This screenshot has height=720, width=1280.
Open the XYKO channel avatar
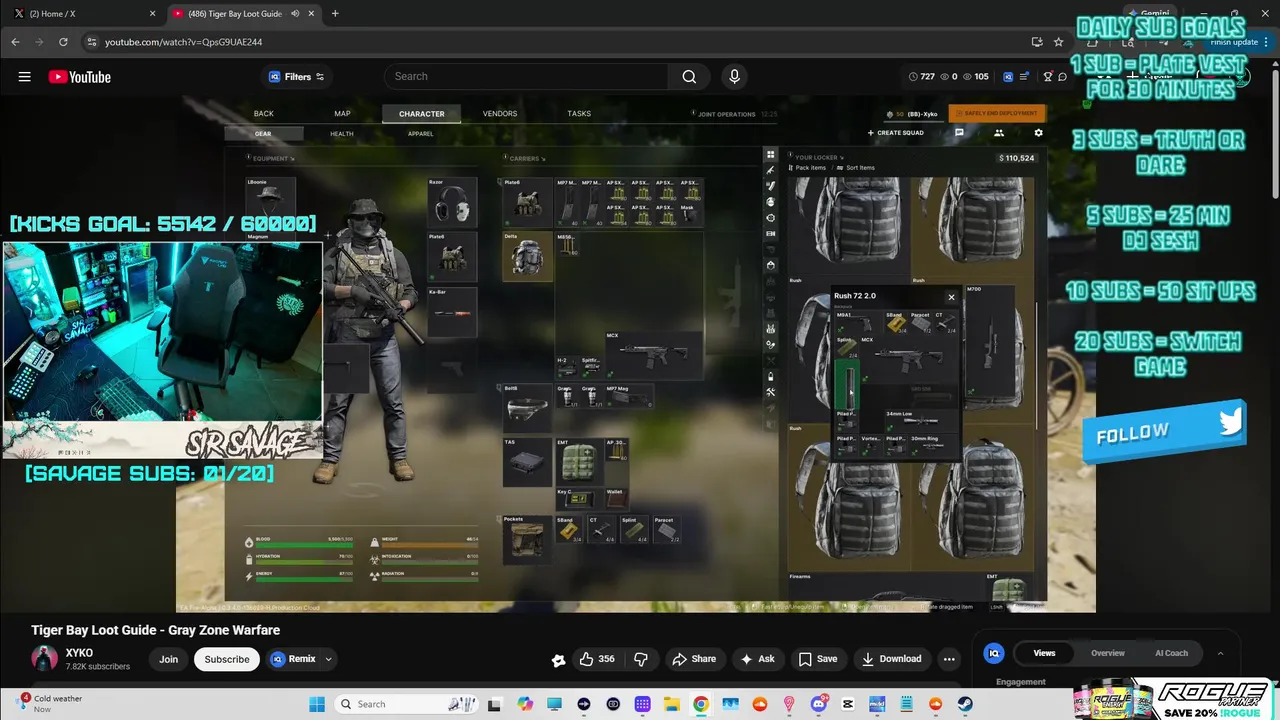pyautogui.click(x=44, y=659)
